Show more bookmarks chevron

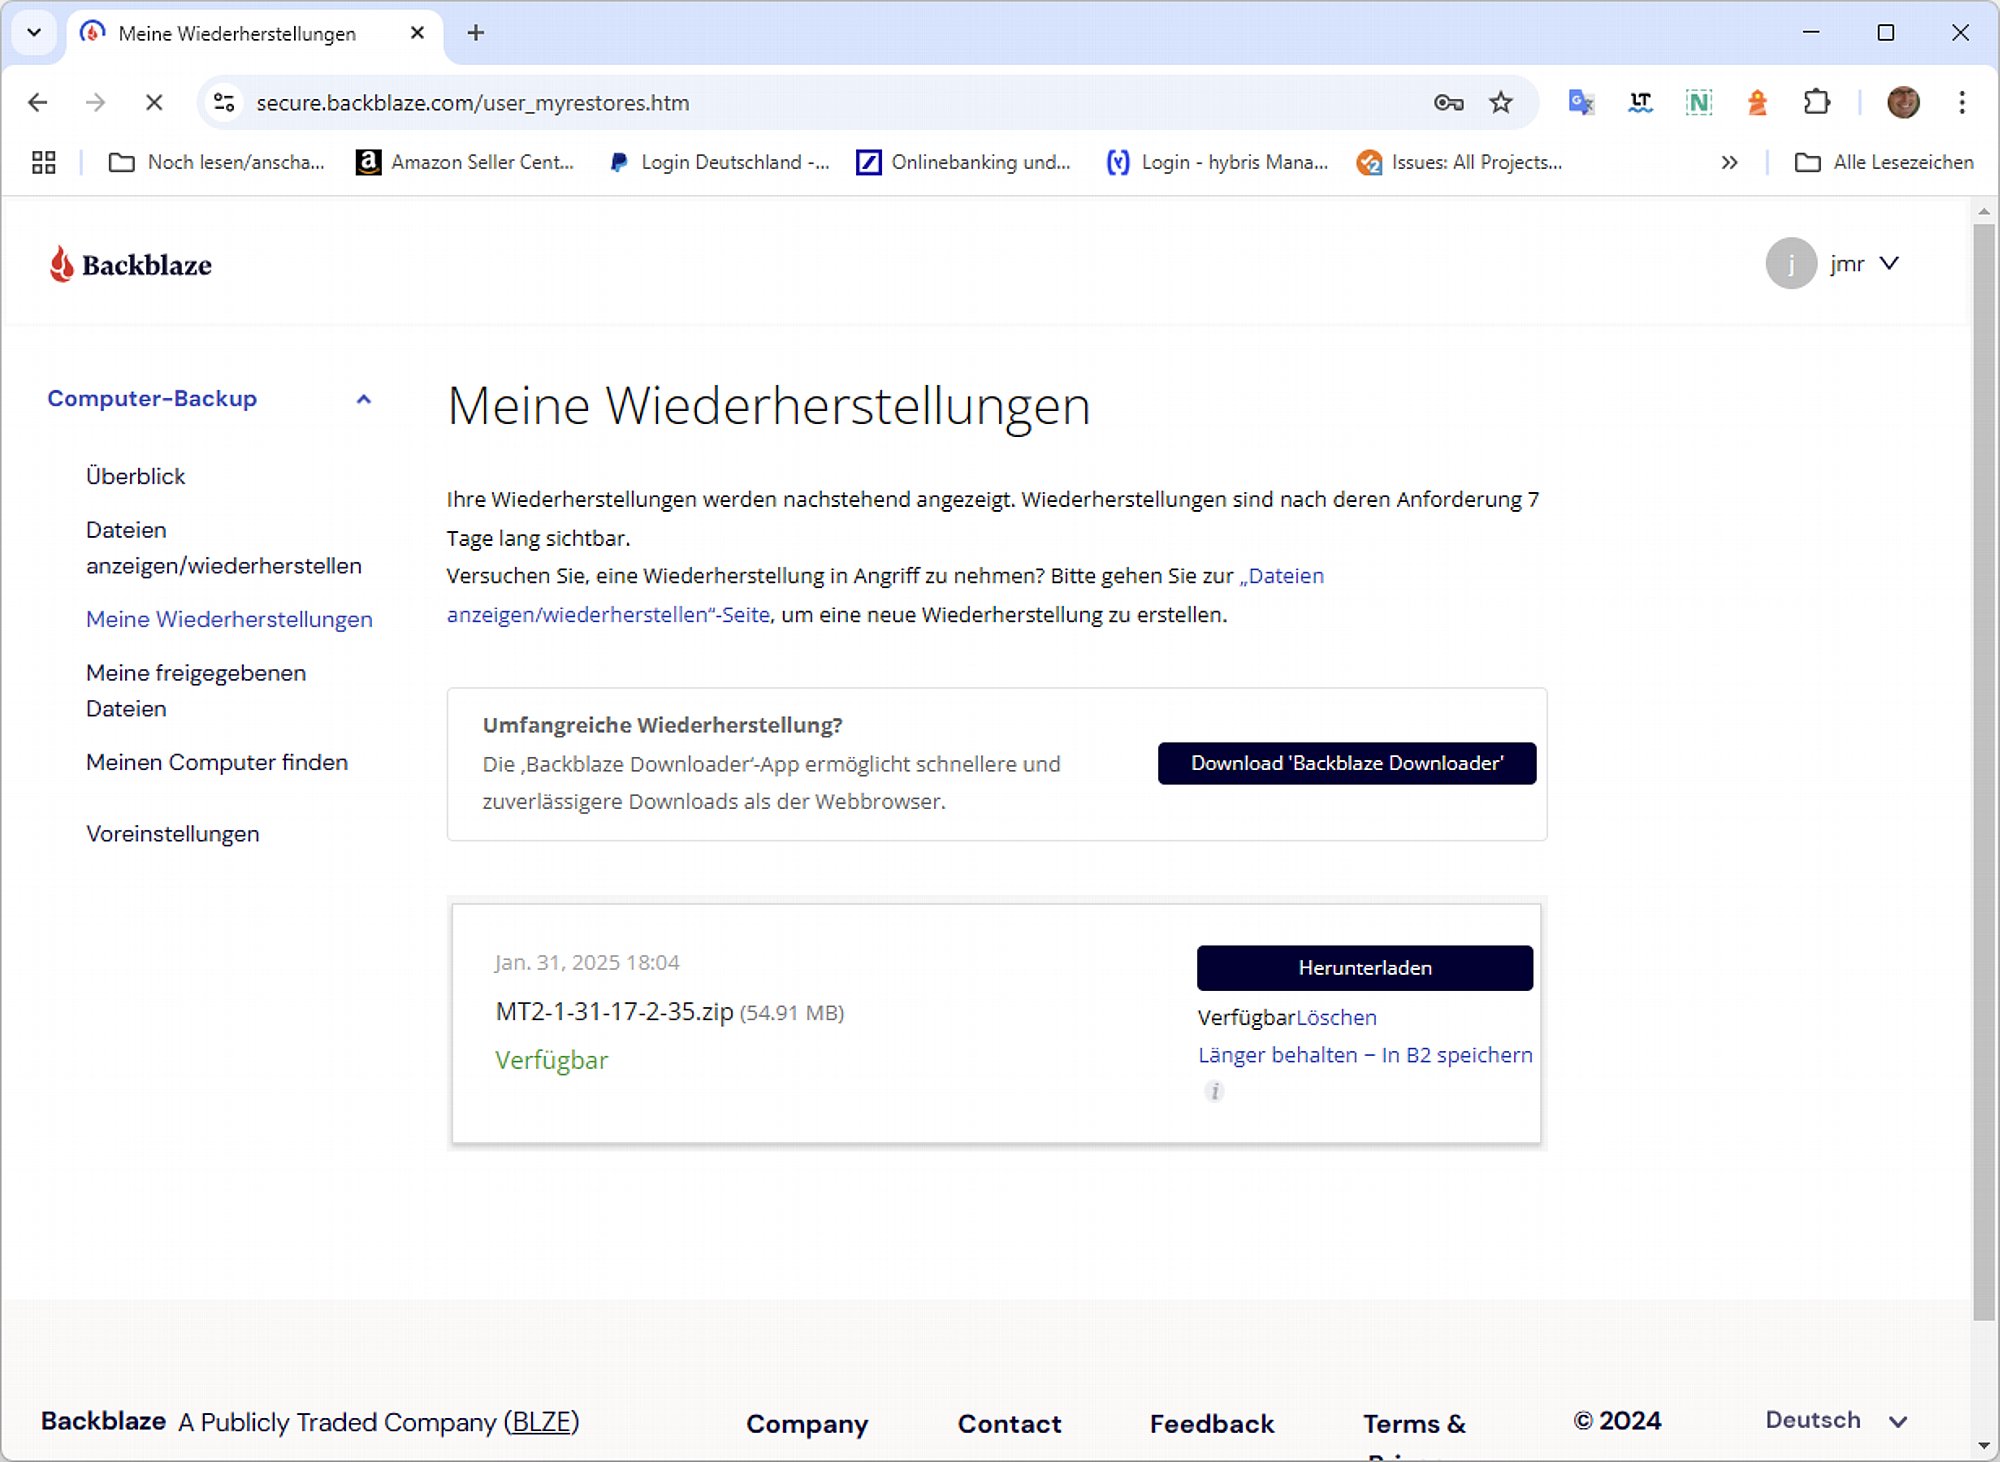tap(1729, 162)
